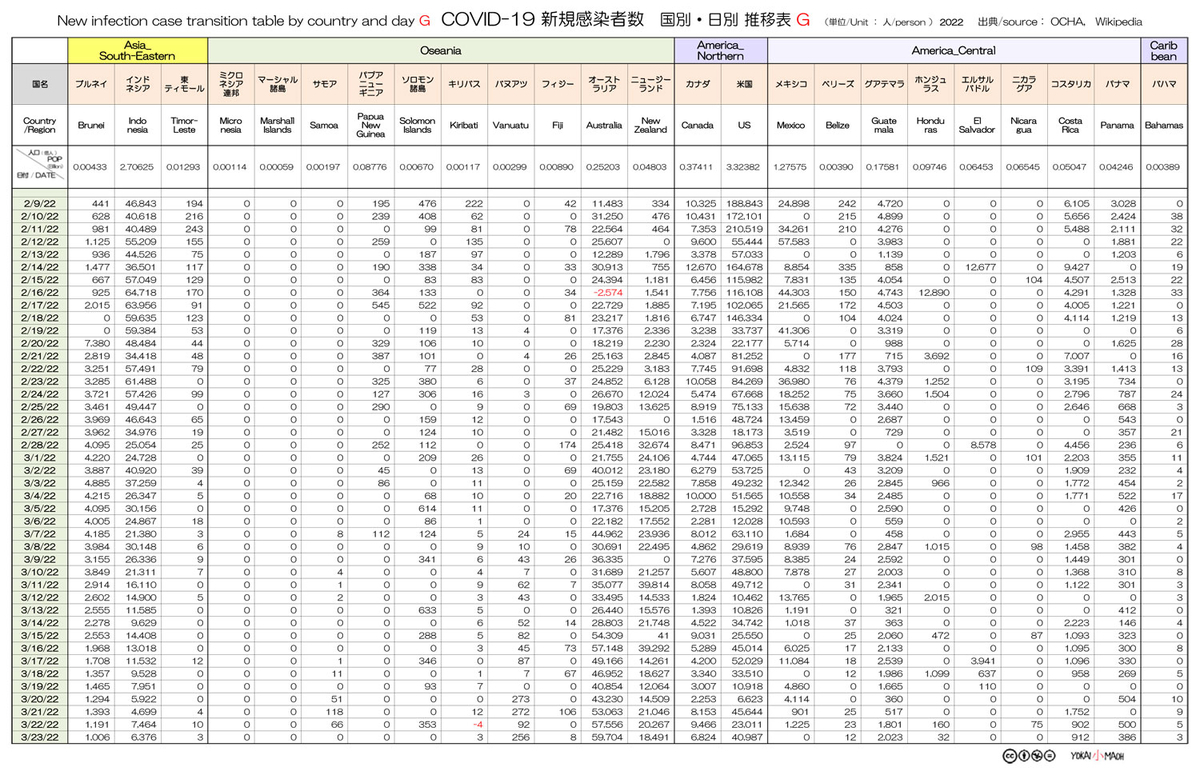Image resolution: width=1200 pixels, height=771 pixels.
Task: Click the New Zealand column header
Action: coord(650,125)
